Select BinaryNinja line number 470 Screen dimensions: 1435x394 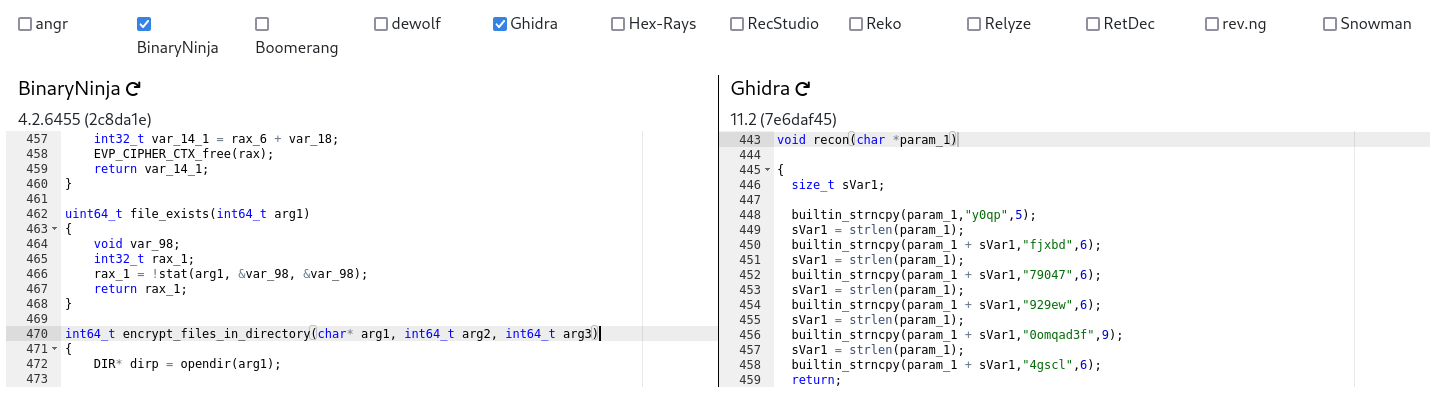(x=36, y=334)
